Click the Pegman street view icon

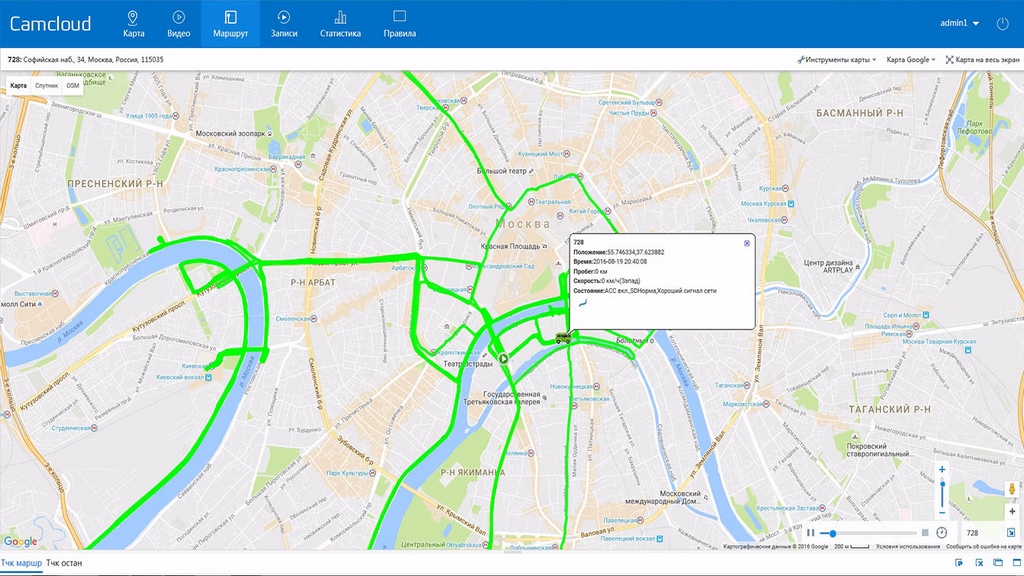click(1011, 490)
